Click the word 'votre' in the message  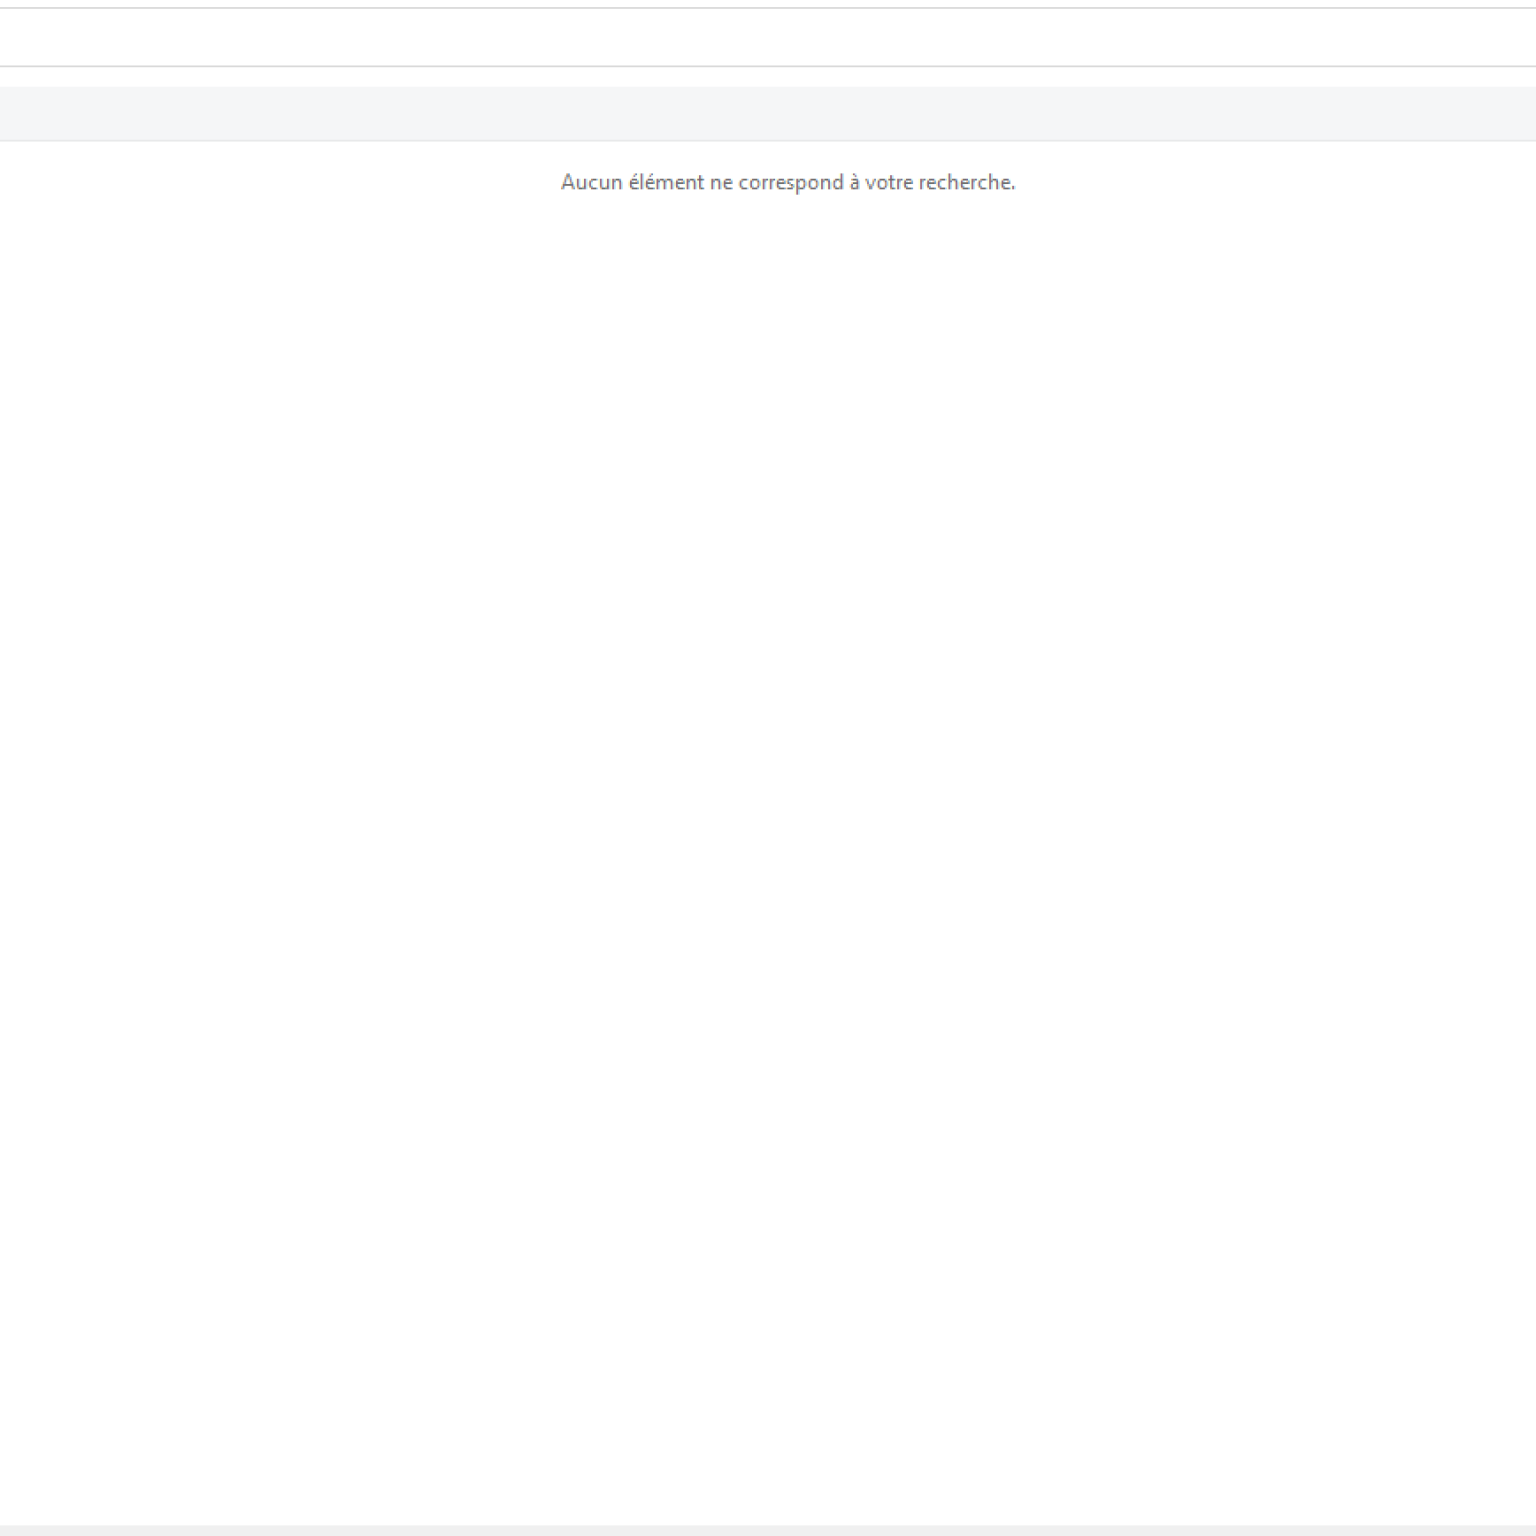point(888,182)
